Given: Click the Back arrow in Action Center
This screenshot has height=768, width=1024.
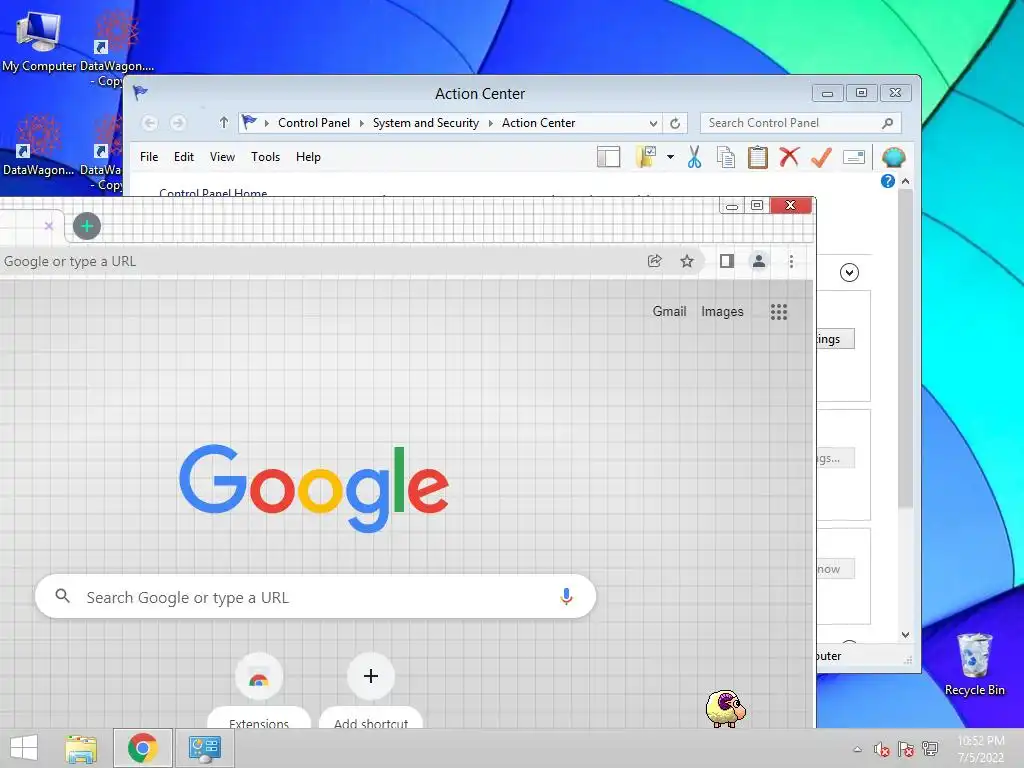Looking at the screenshot, I should click(x=150, y=123).
